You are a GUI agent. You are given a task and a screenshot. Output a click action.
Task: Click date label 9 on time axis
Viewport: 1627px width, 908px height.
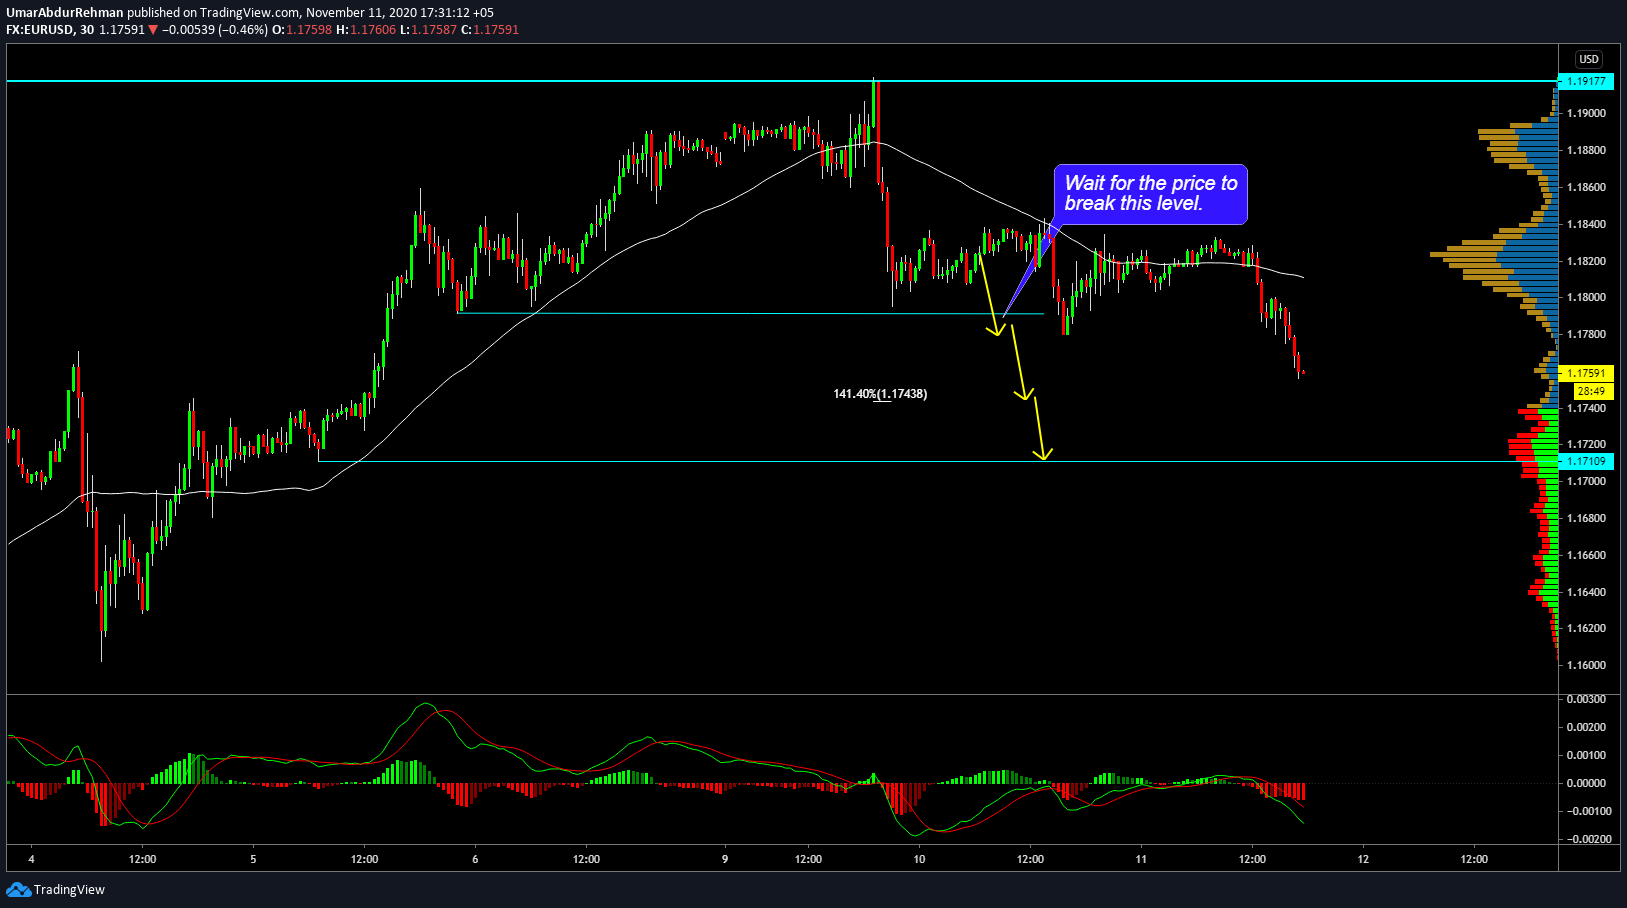[725, 859]
